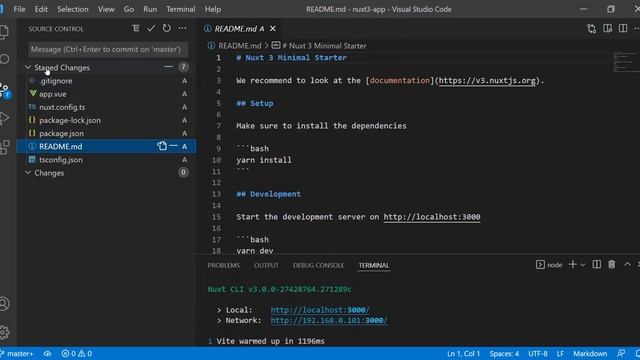The width and height of the screenshot is (640, 360).
Task: Open Edit menu
Action: click(x=41, y=9)
